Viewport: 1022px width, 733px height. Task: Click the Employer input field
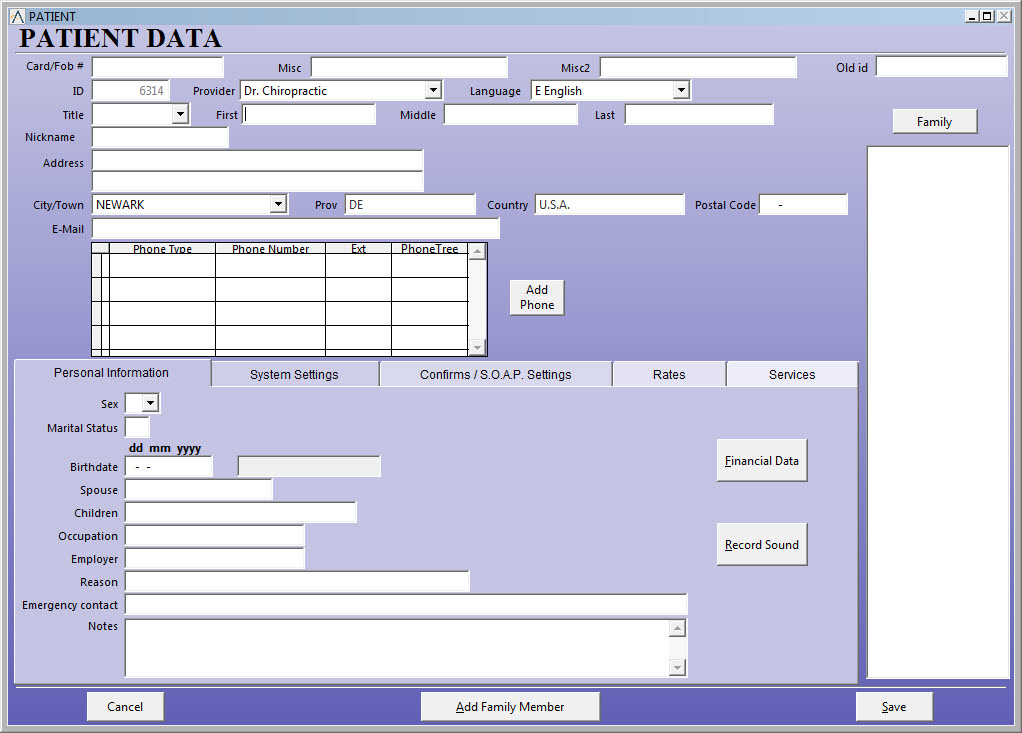coord(215,559)
